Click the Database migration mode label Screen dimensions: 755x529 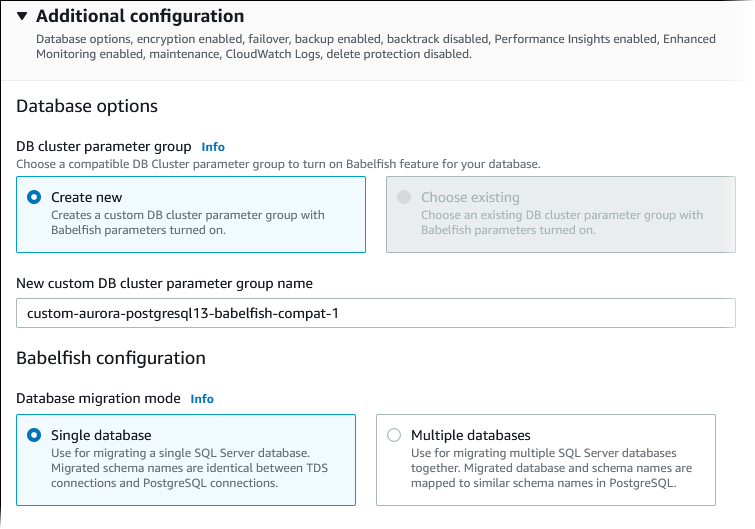[99, 398]
